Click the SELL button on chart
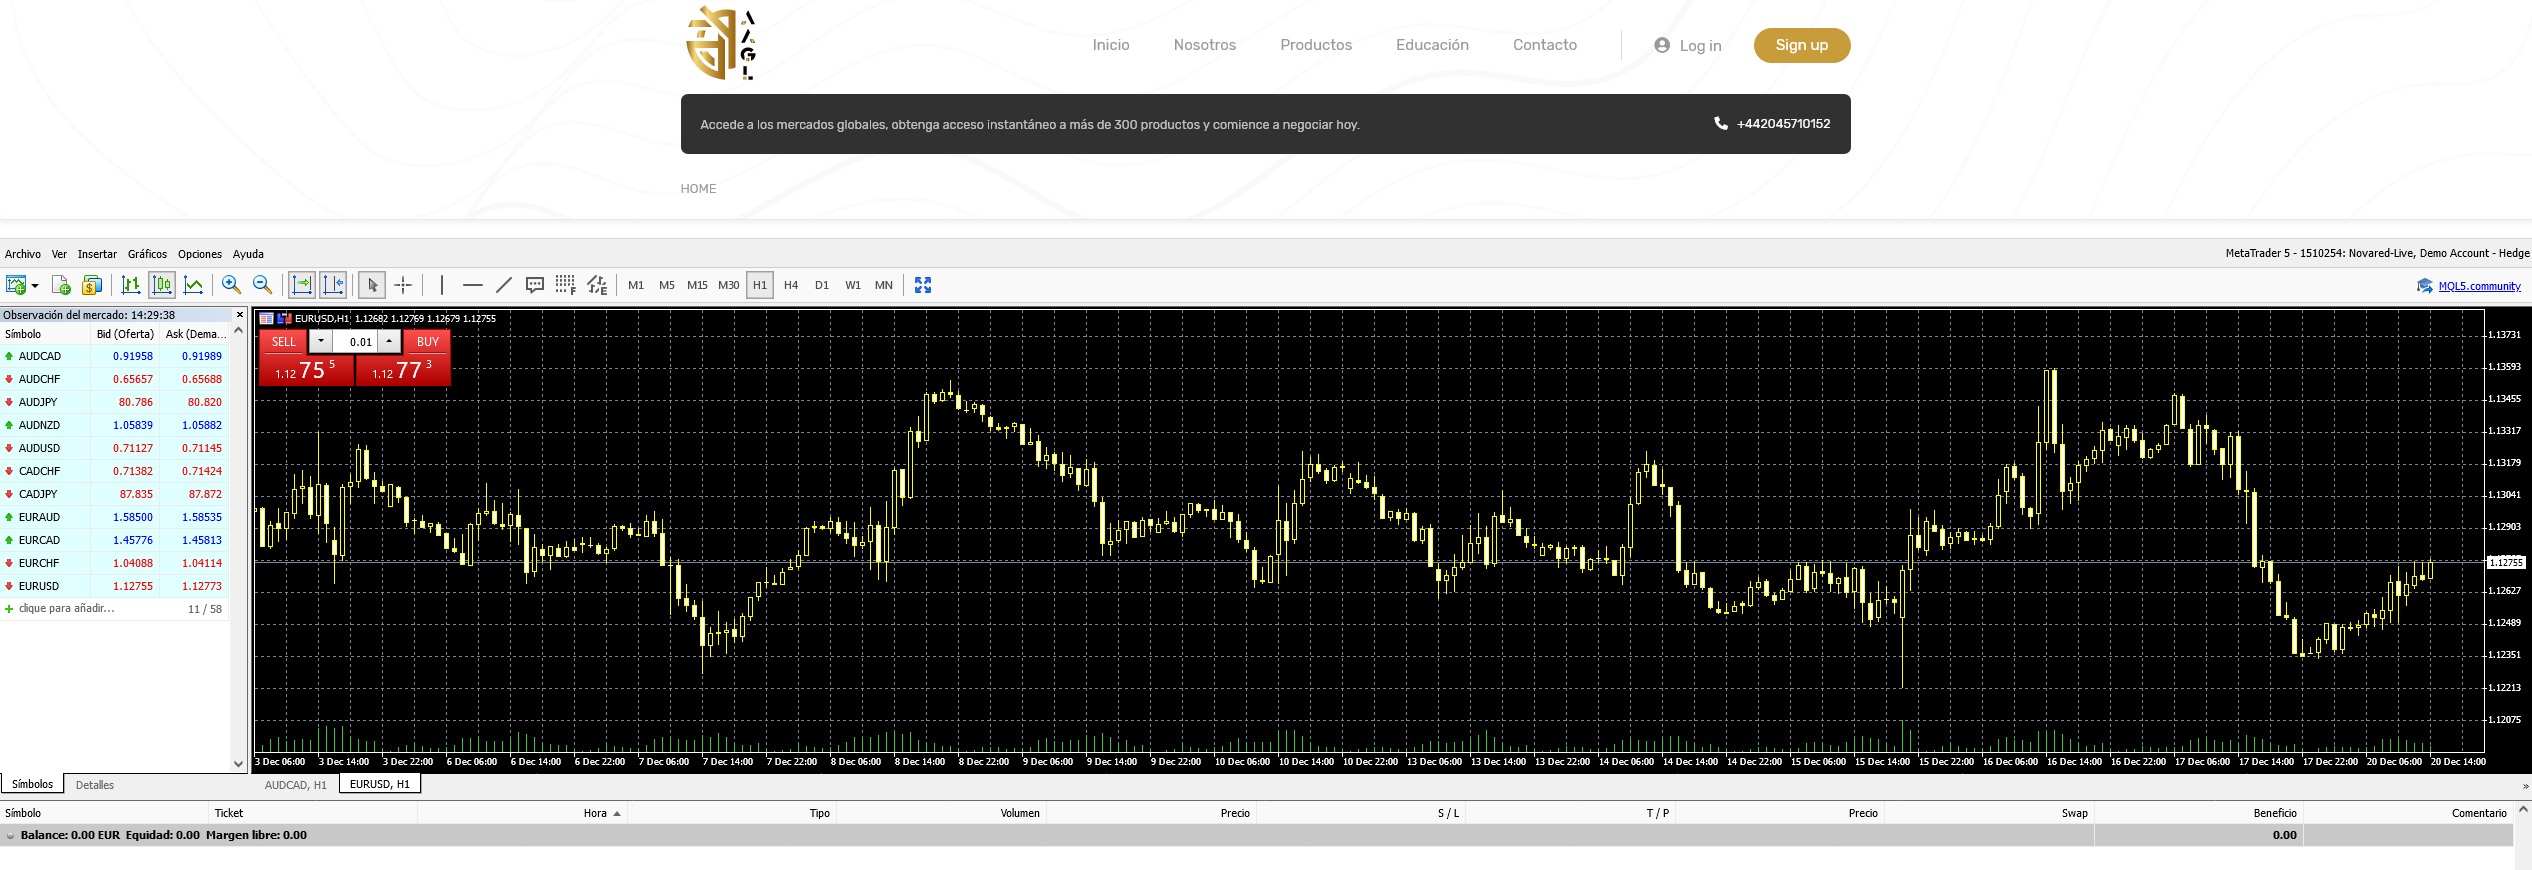 click(284, 342)
